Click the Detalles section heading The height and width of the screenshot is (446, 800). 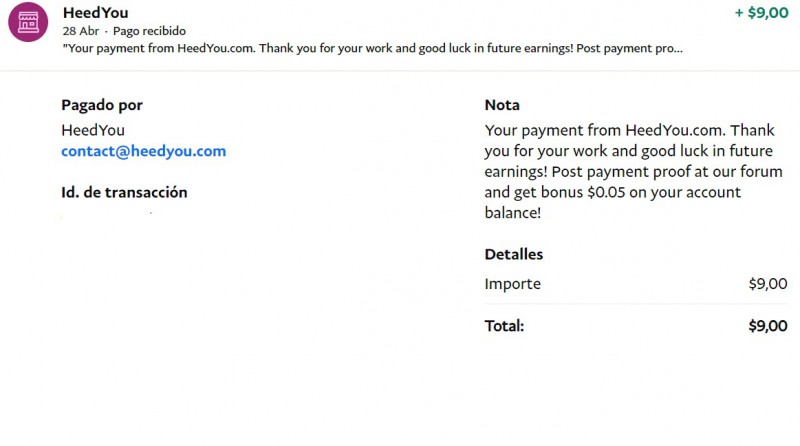[514, 254]
